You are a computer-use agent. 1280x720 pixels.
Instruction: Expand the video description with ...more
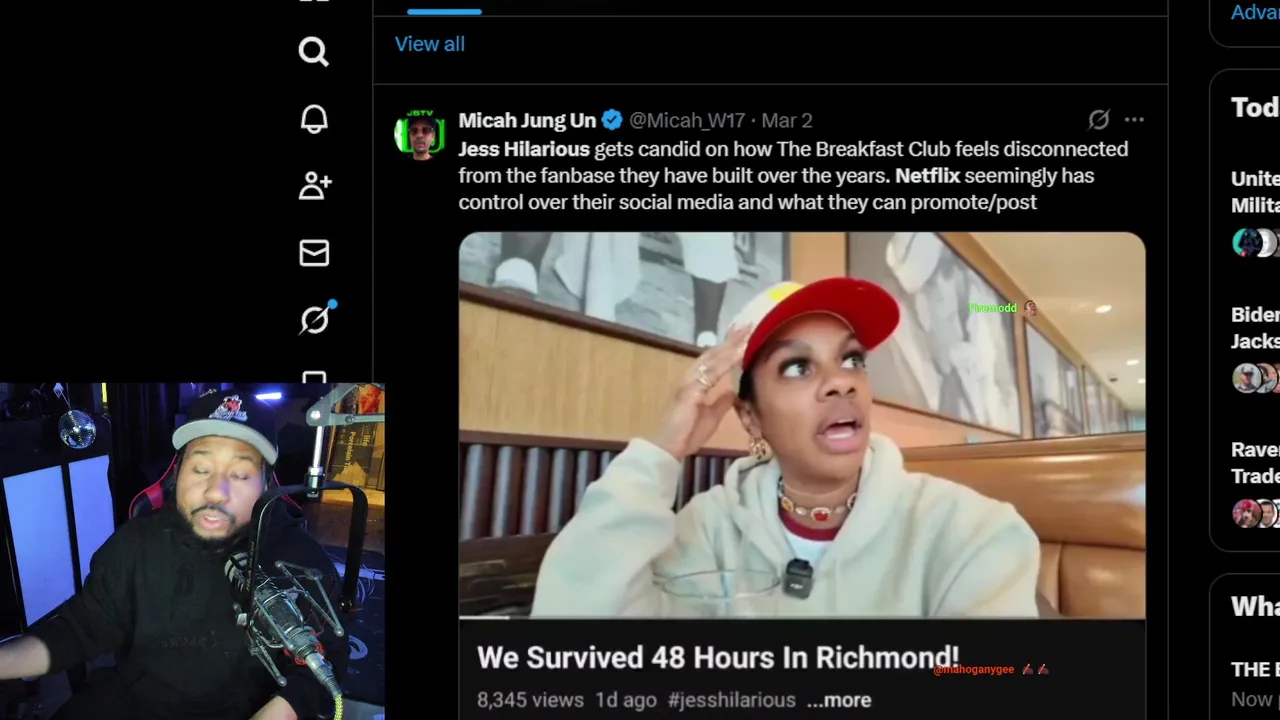(x=839, y=700)
